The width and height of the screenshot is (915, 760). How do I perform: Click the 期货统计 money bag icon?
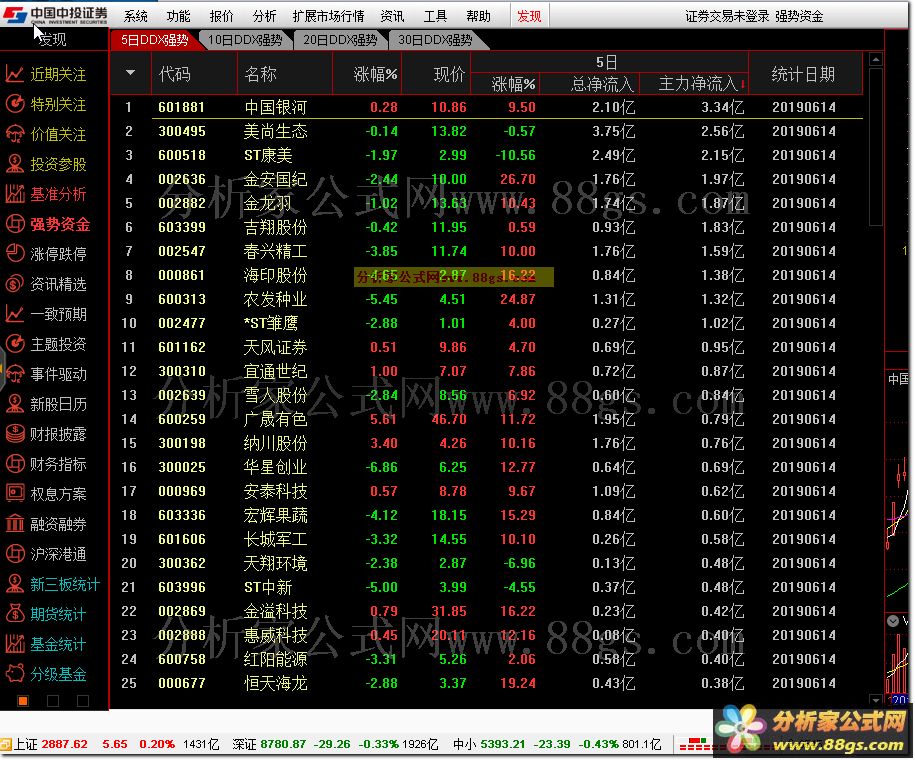[x=15, y=614]
